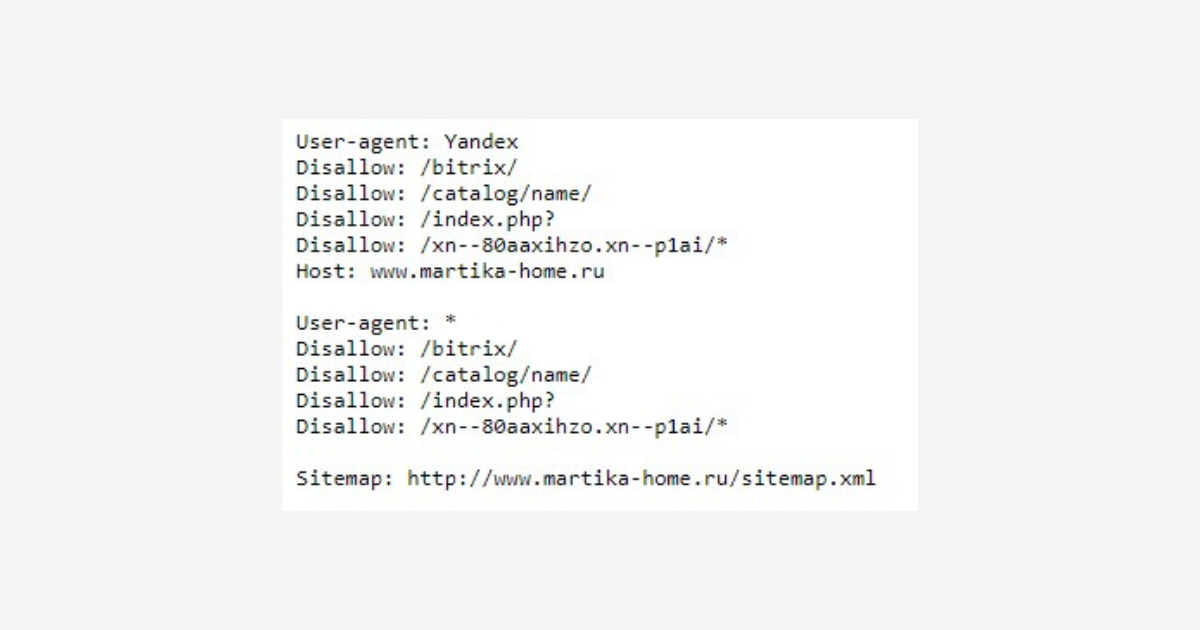Viewport: 1200px width, 630px height.
Task: Click the second 'Disallow: /bitrix/' line under 'User-agent: *'
Action: point(407,349)
